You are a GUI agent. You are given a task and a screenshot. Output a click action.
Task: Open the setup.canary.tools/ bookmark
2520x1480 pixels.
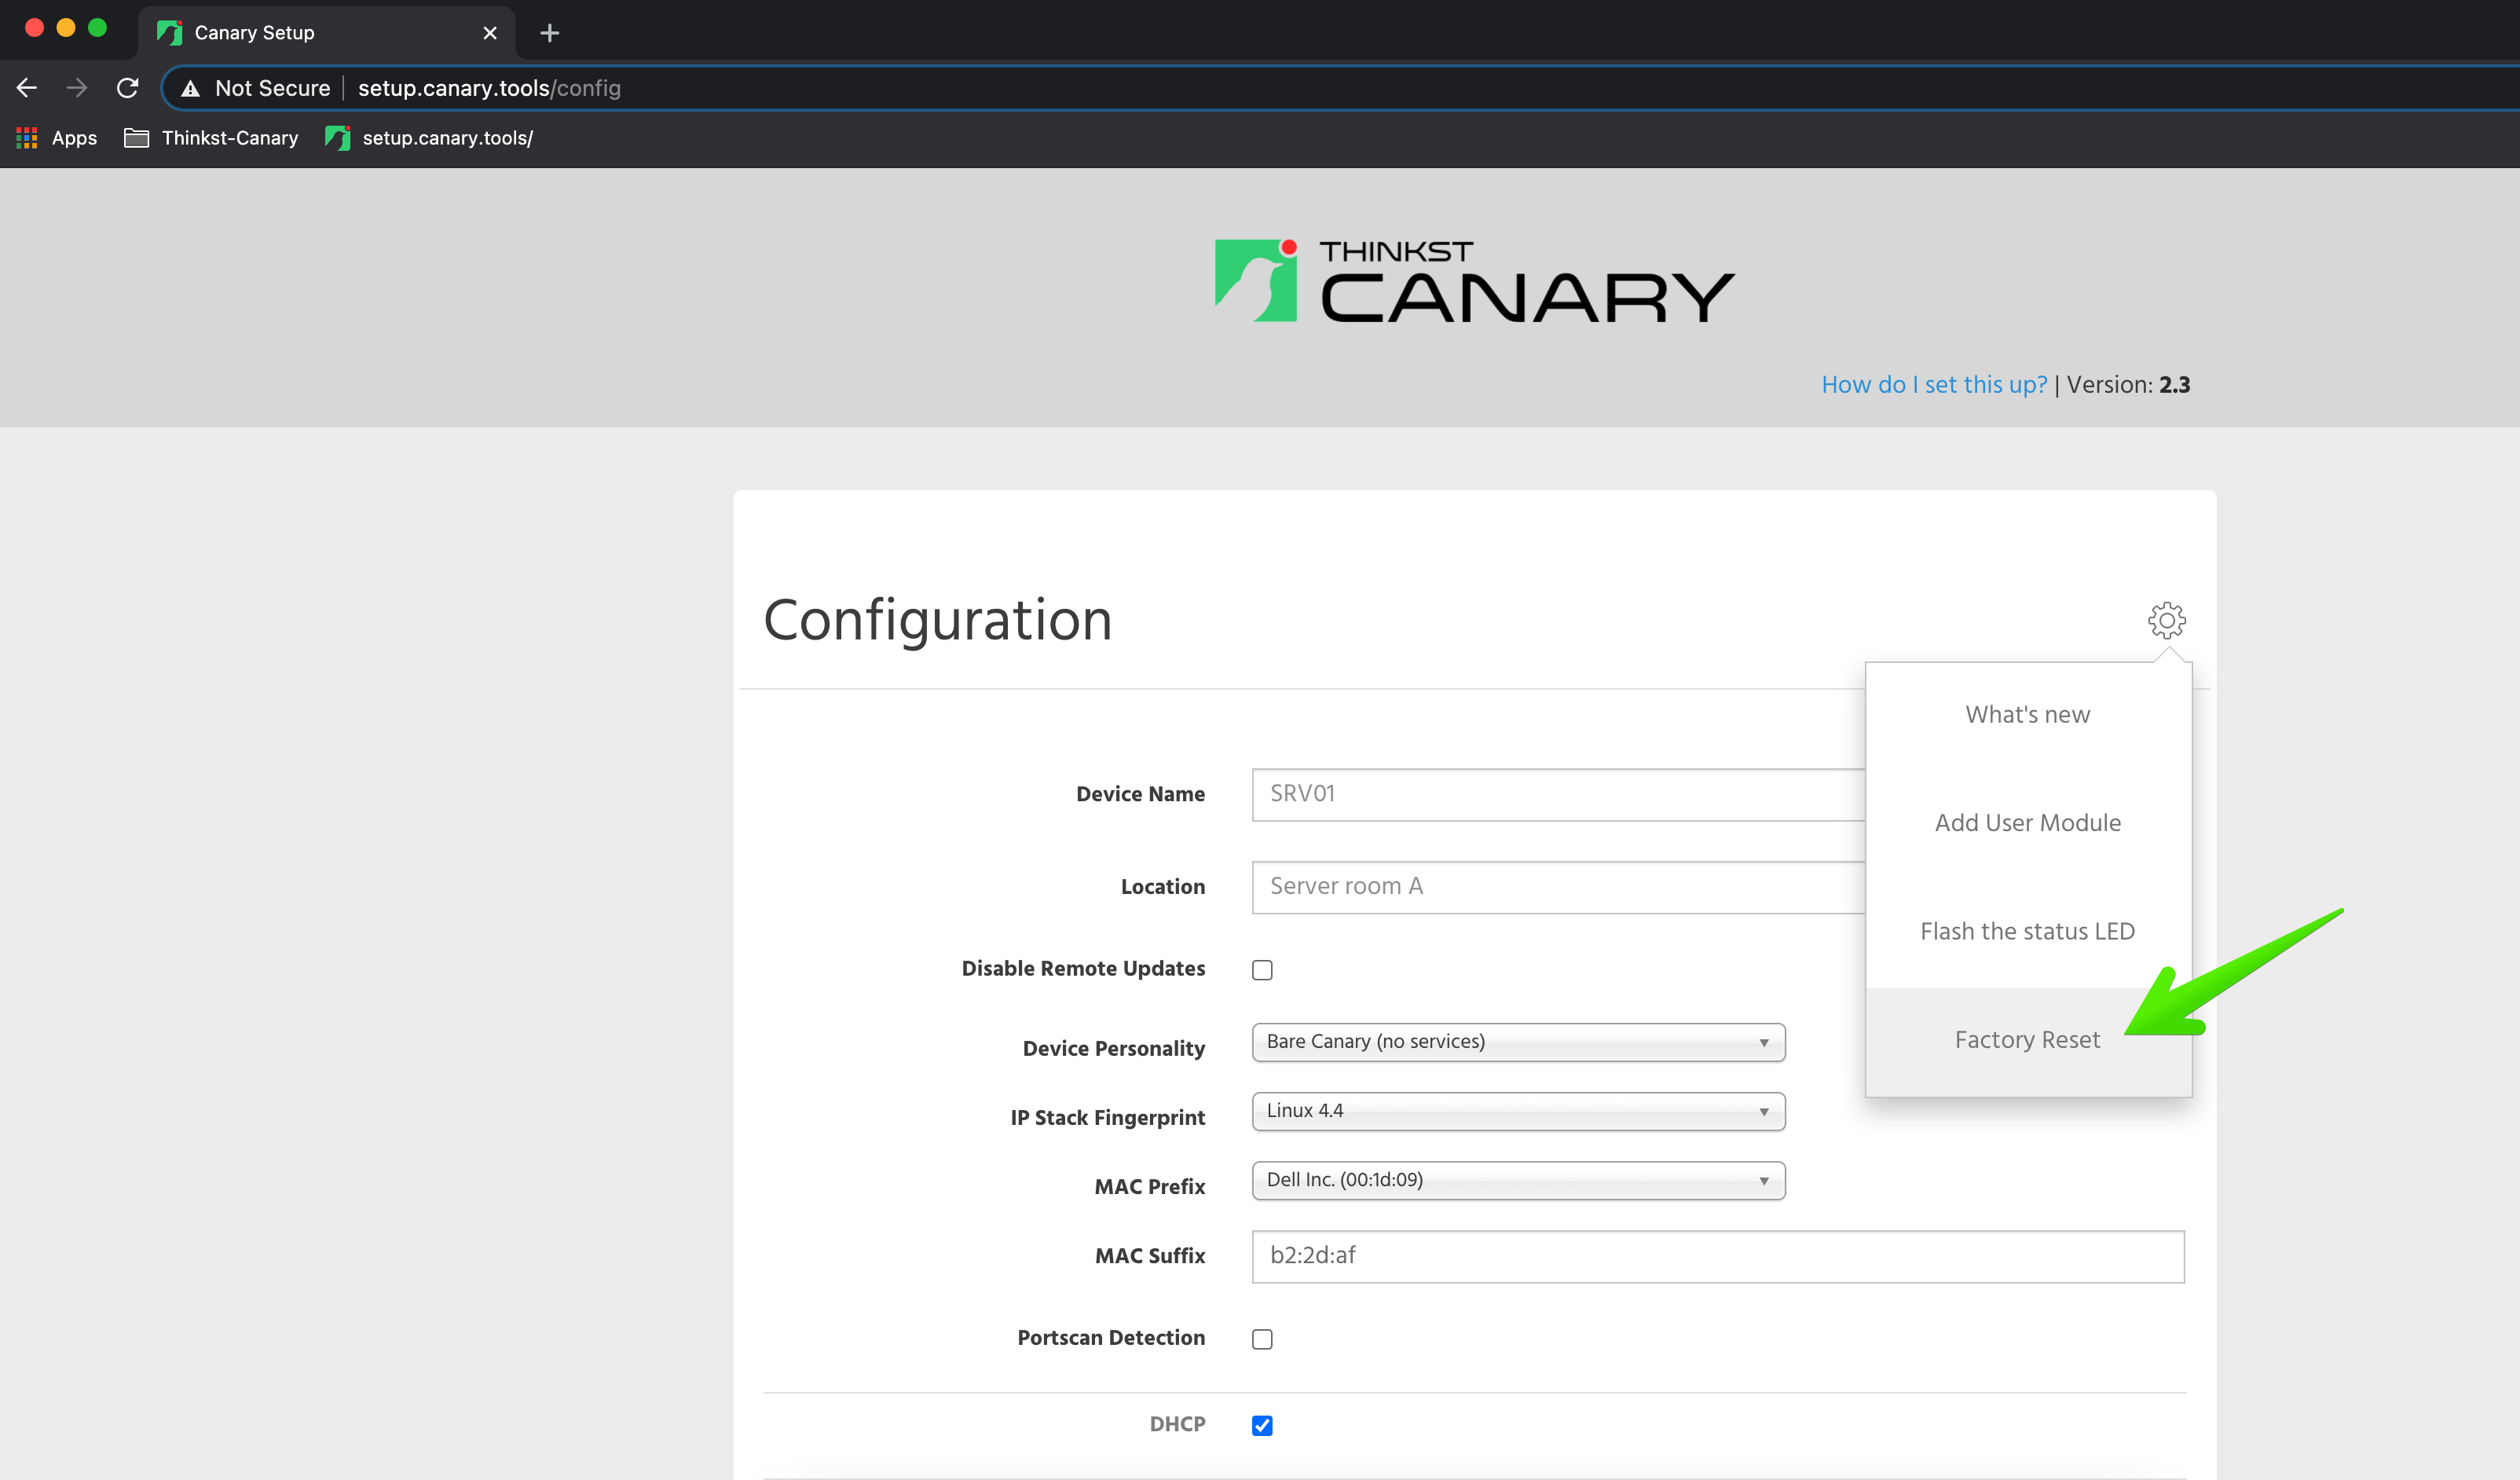(430, 138)
